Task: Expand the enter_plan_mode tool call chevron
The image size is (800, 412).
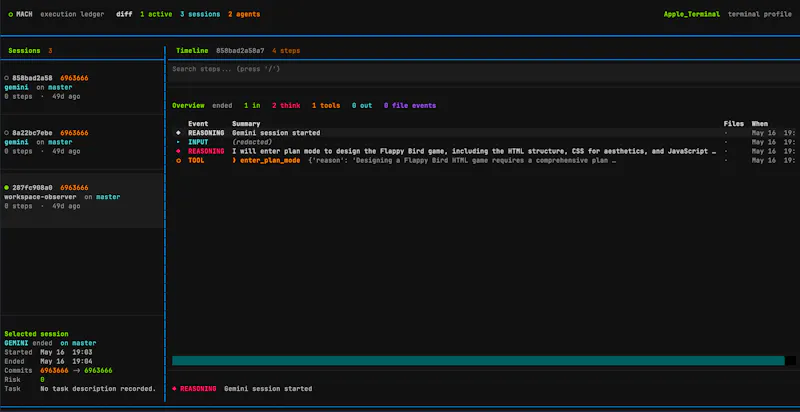Action: (x=234, y=160)
